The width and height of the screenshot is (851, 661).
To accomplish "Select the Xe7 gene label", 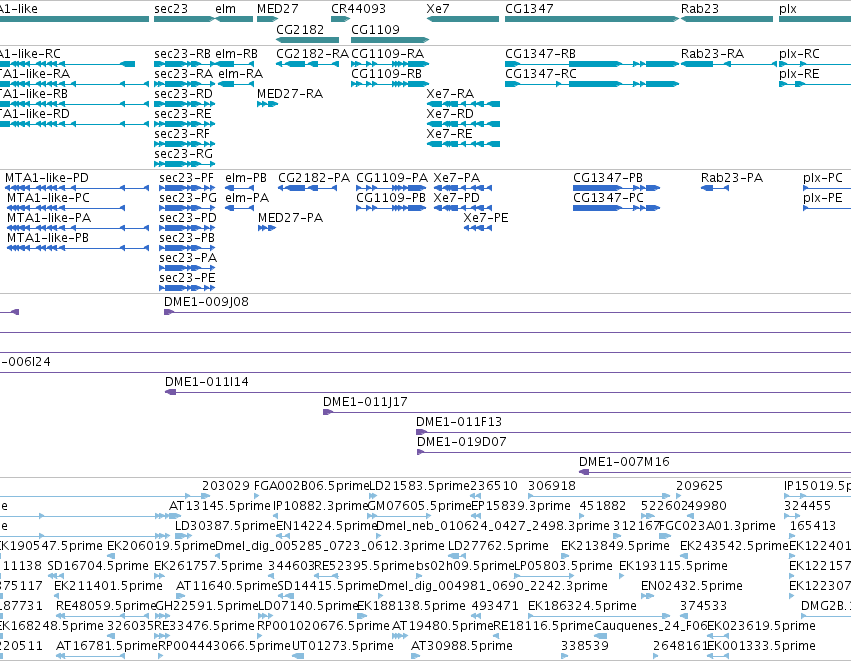I will (x=437, y=9).
